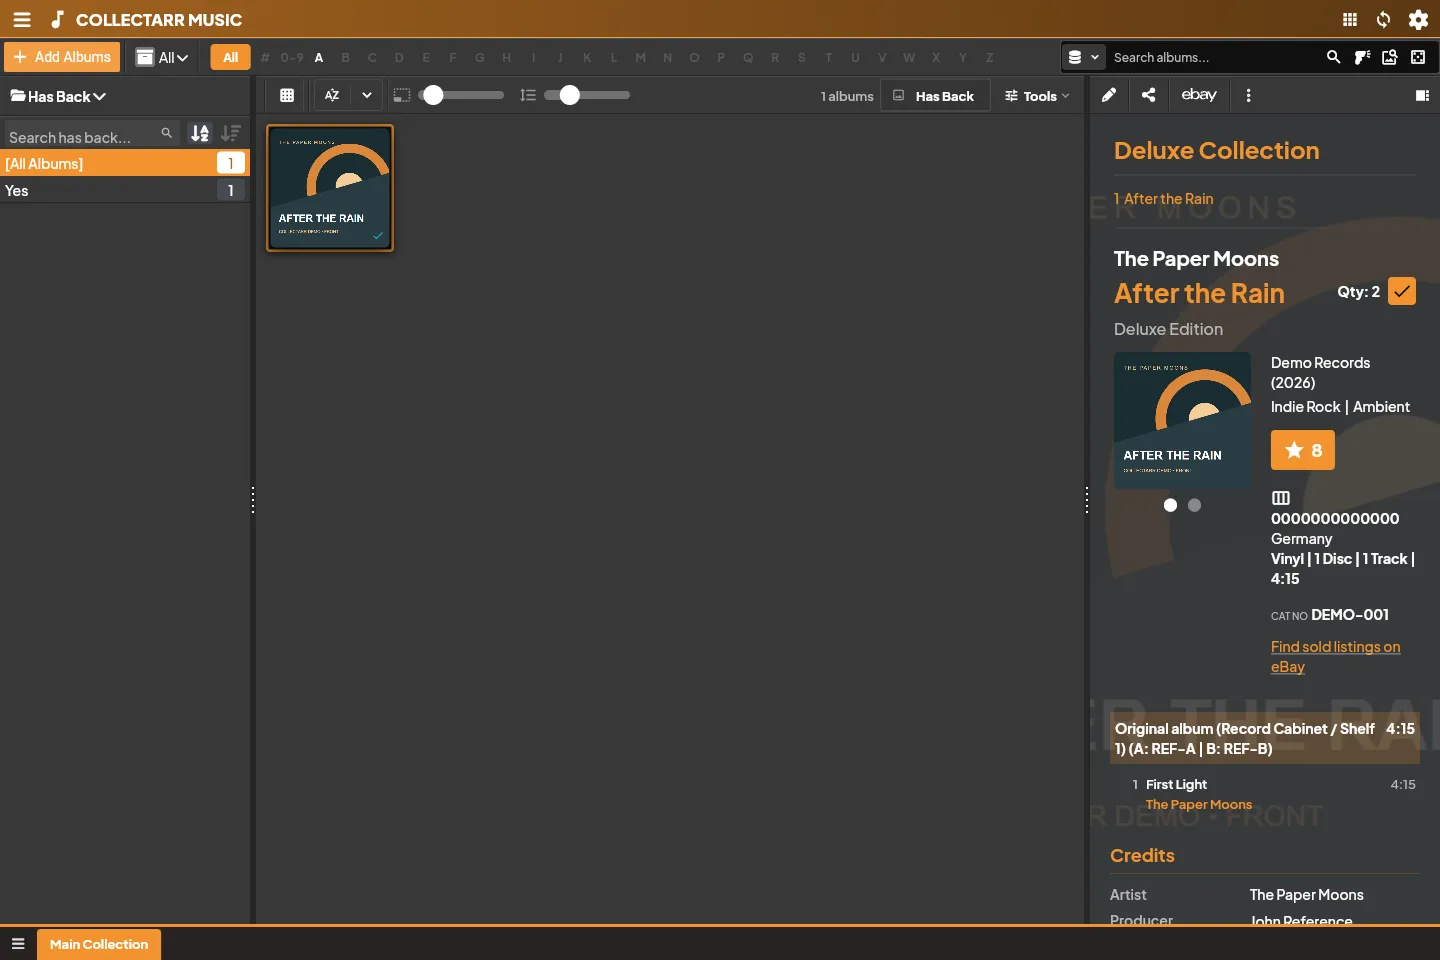Sort folders by count
Screen dimensions: 1440x960
(x=231, y=133)
